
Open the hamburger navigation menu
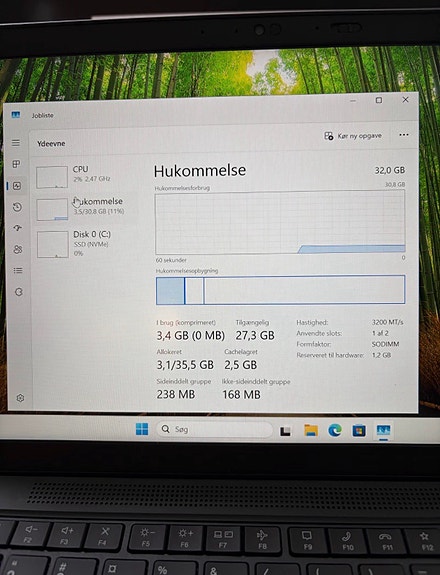point(16,143)
